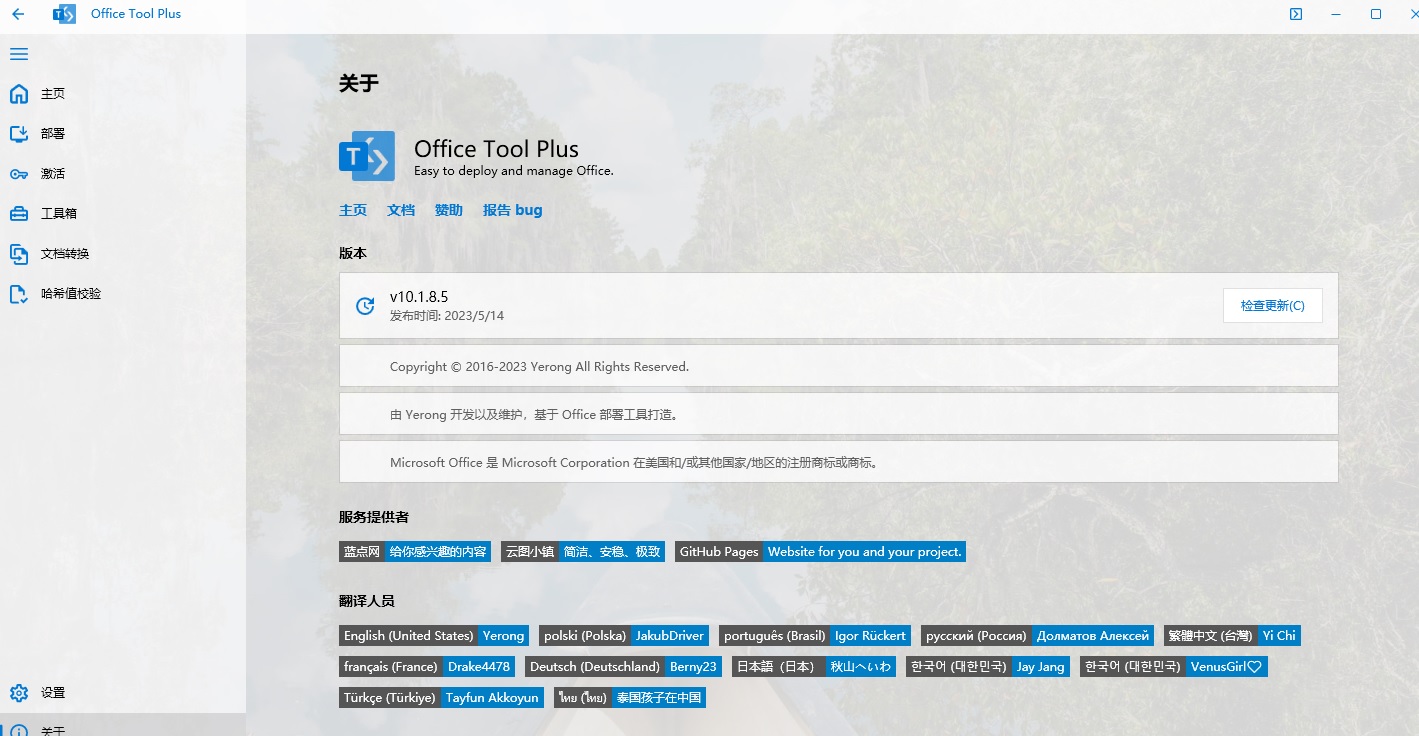
Task: Open the 部署 navigation item
Action: pyautogui.click(x=123, y=134)
